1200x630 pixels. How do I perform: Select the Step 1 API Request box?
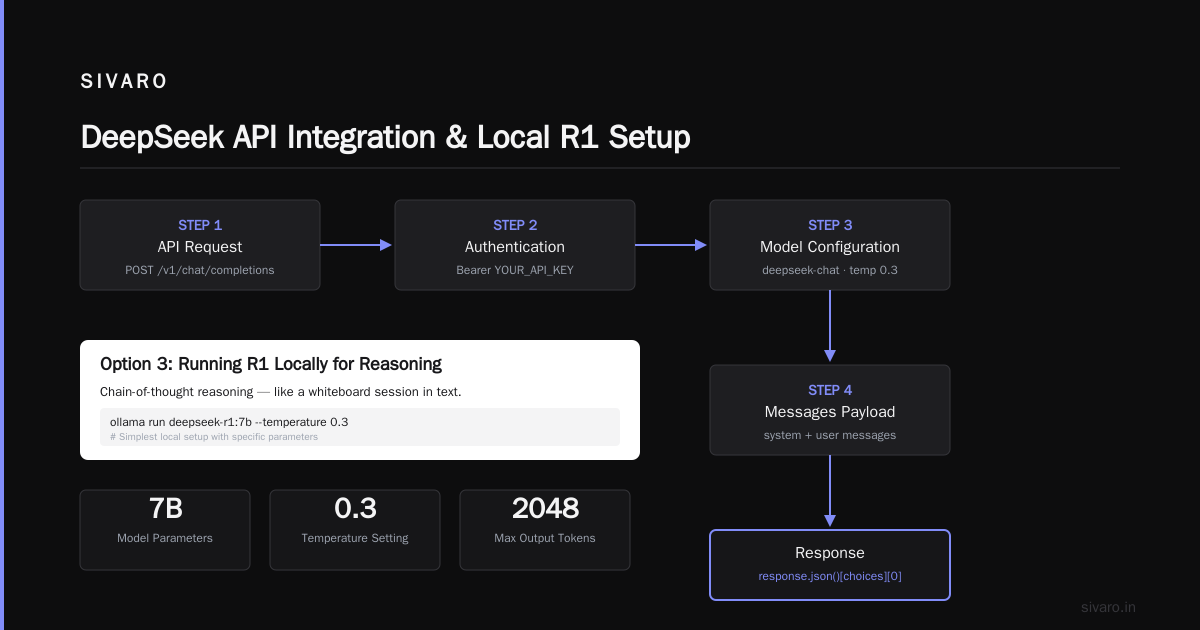[x=200, y=245]
